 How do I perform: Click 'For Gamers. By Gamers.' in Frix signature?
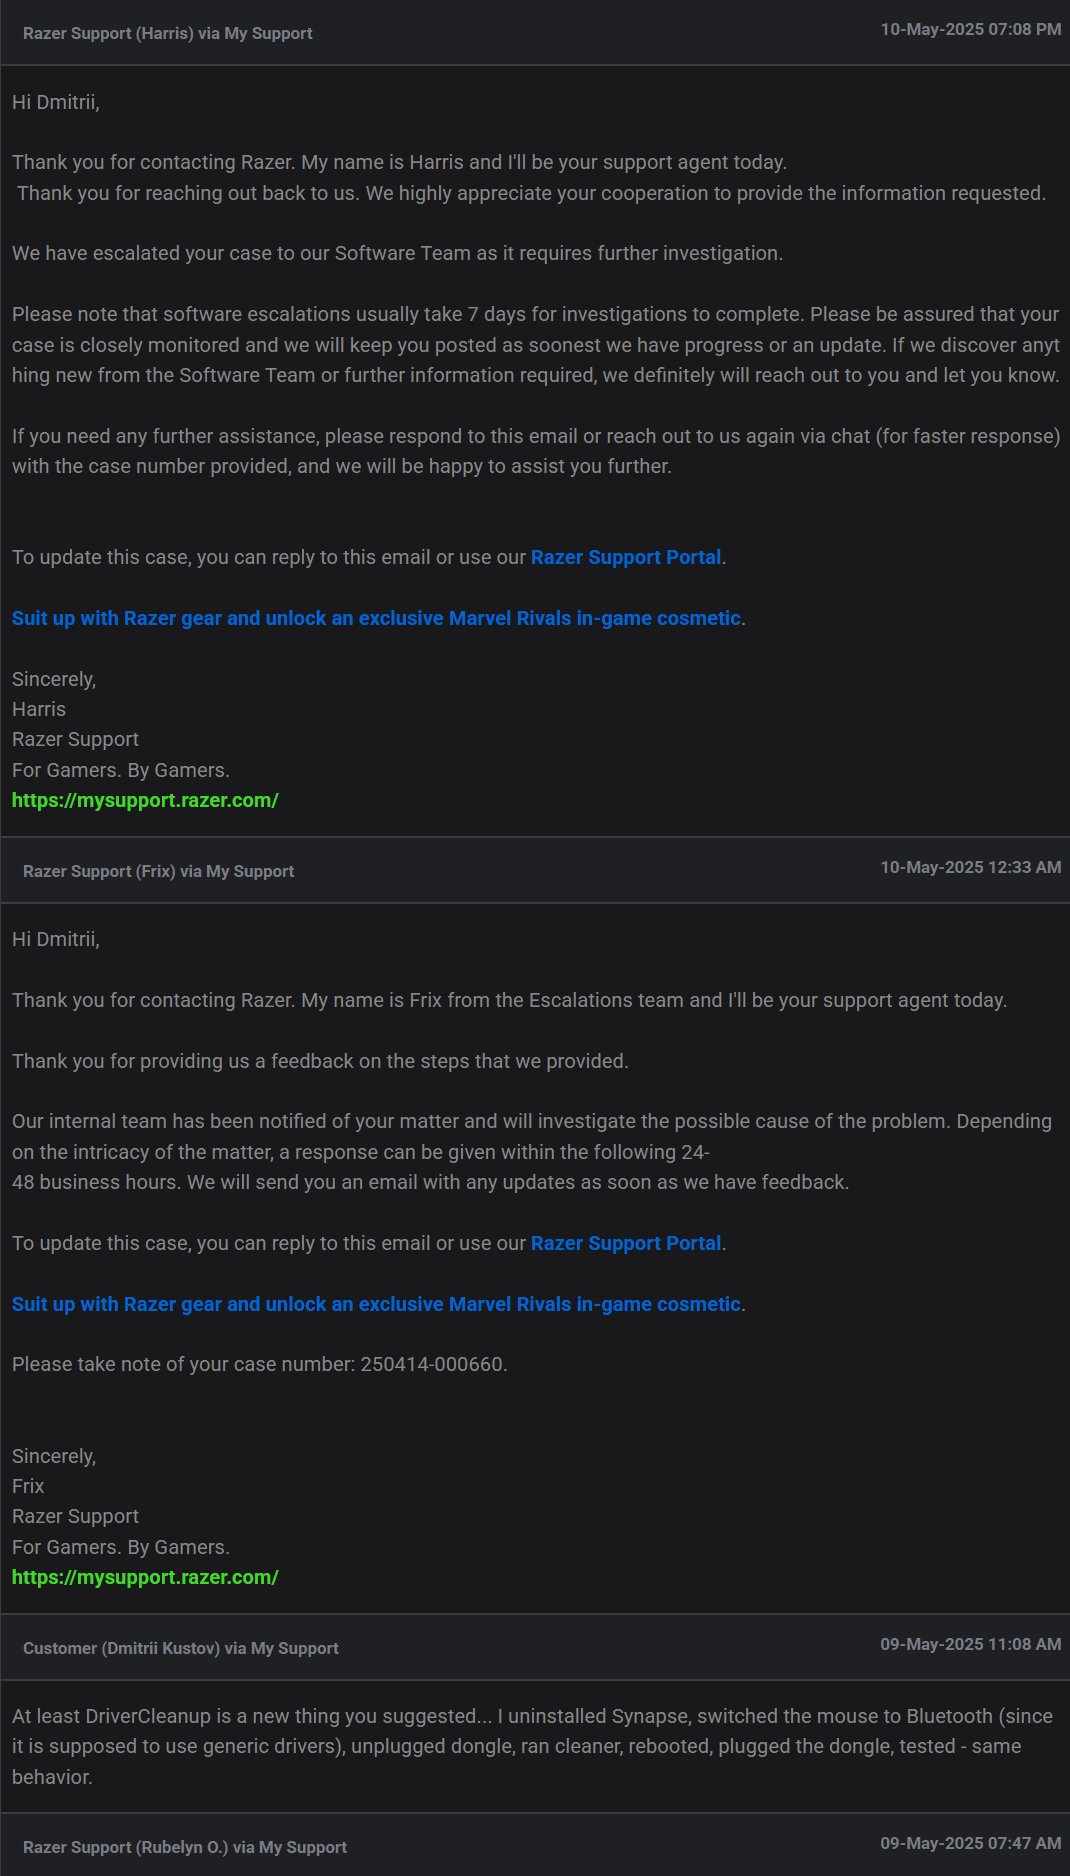[x=121, y=1547]
